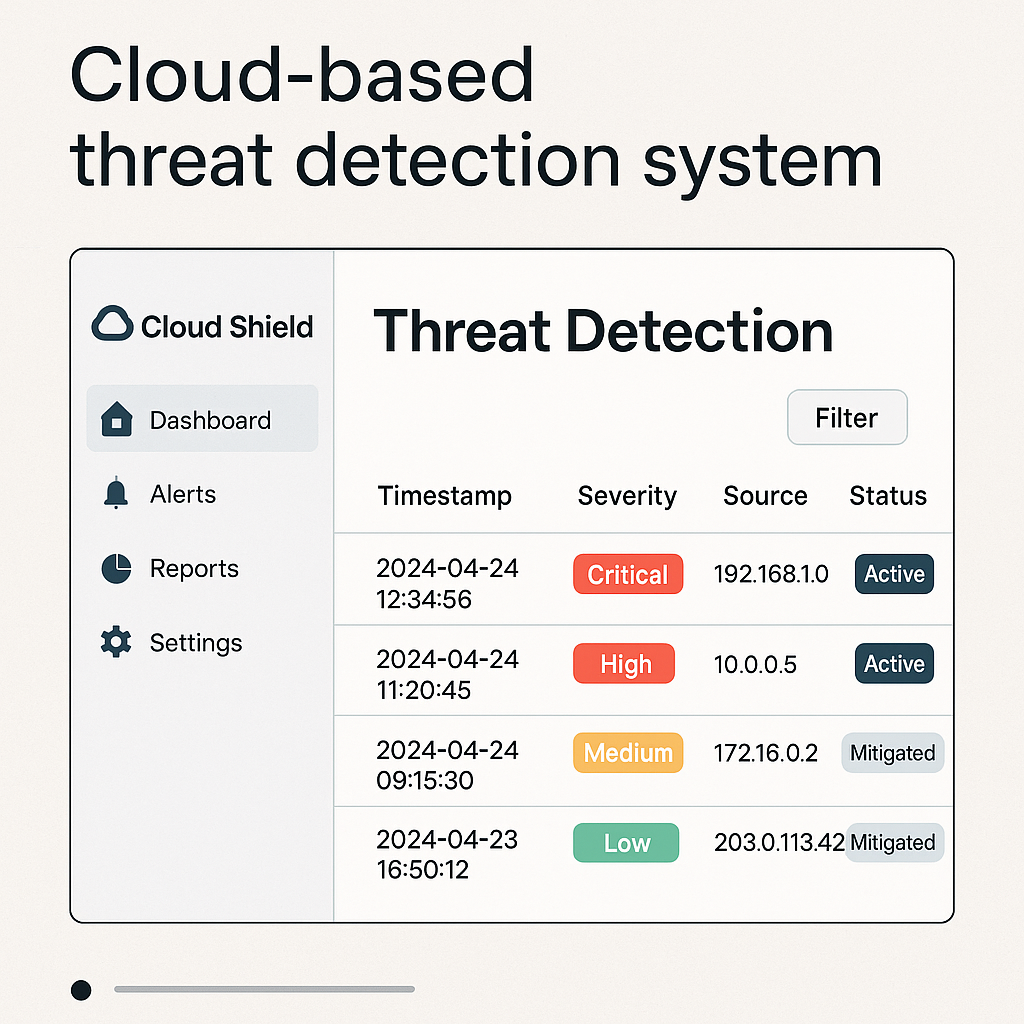Open the Filter options
Viewport: 1024px width, 1024px height.
pos(846,417)
